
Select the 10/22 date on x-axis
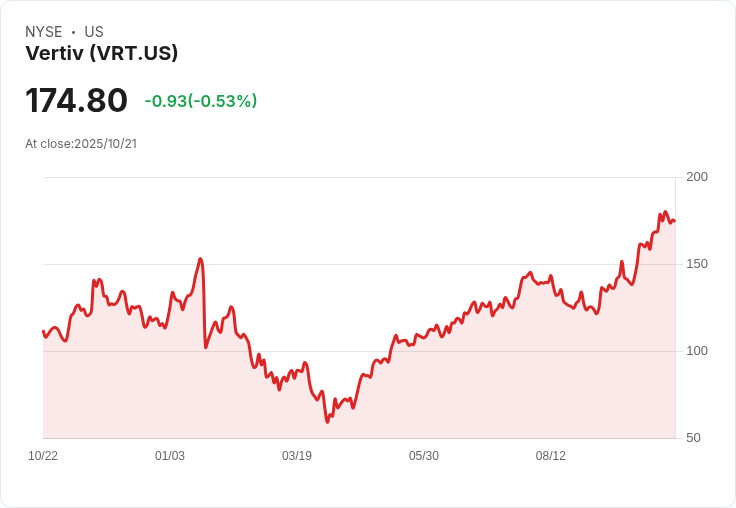coord(43,456)
